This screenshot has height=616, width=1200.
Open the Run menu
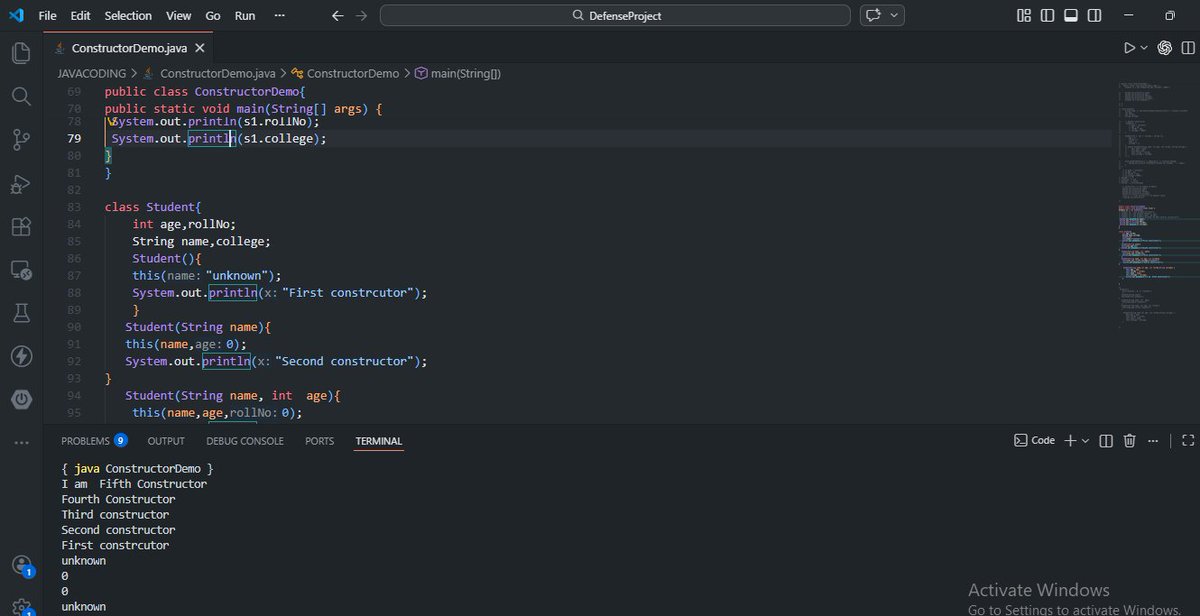pos(245,16)
